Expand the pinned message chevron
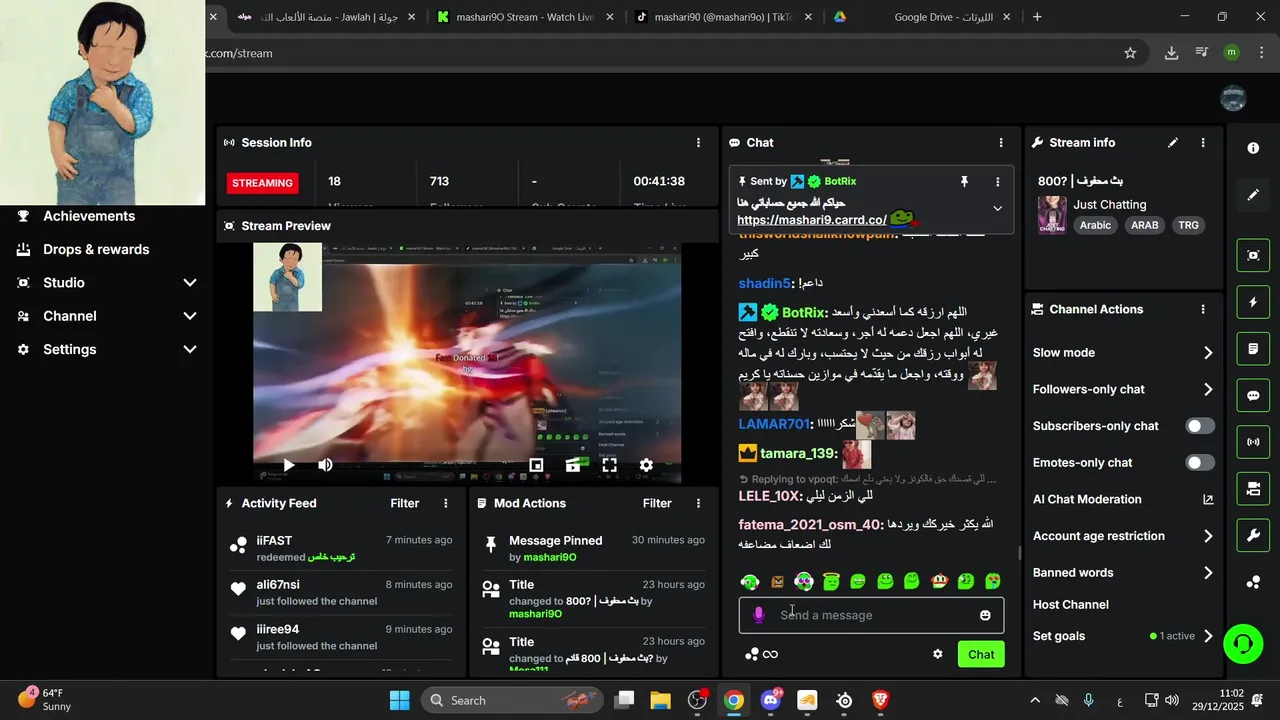The height and width of the screenshot is (720, 1280). (997, 209)
